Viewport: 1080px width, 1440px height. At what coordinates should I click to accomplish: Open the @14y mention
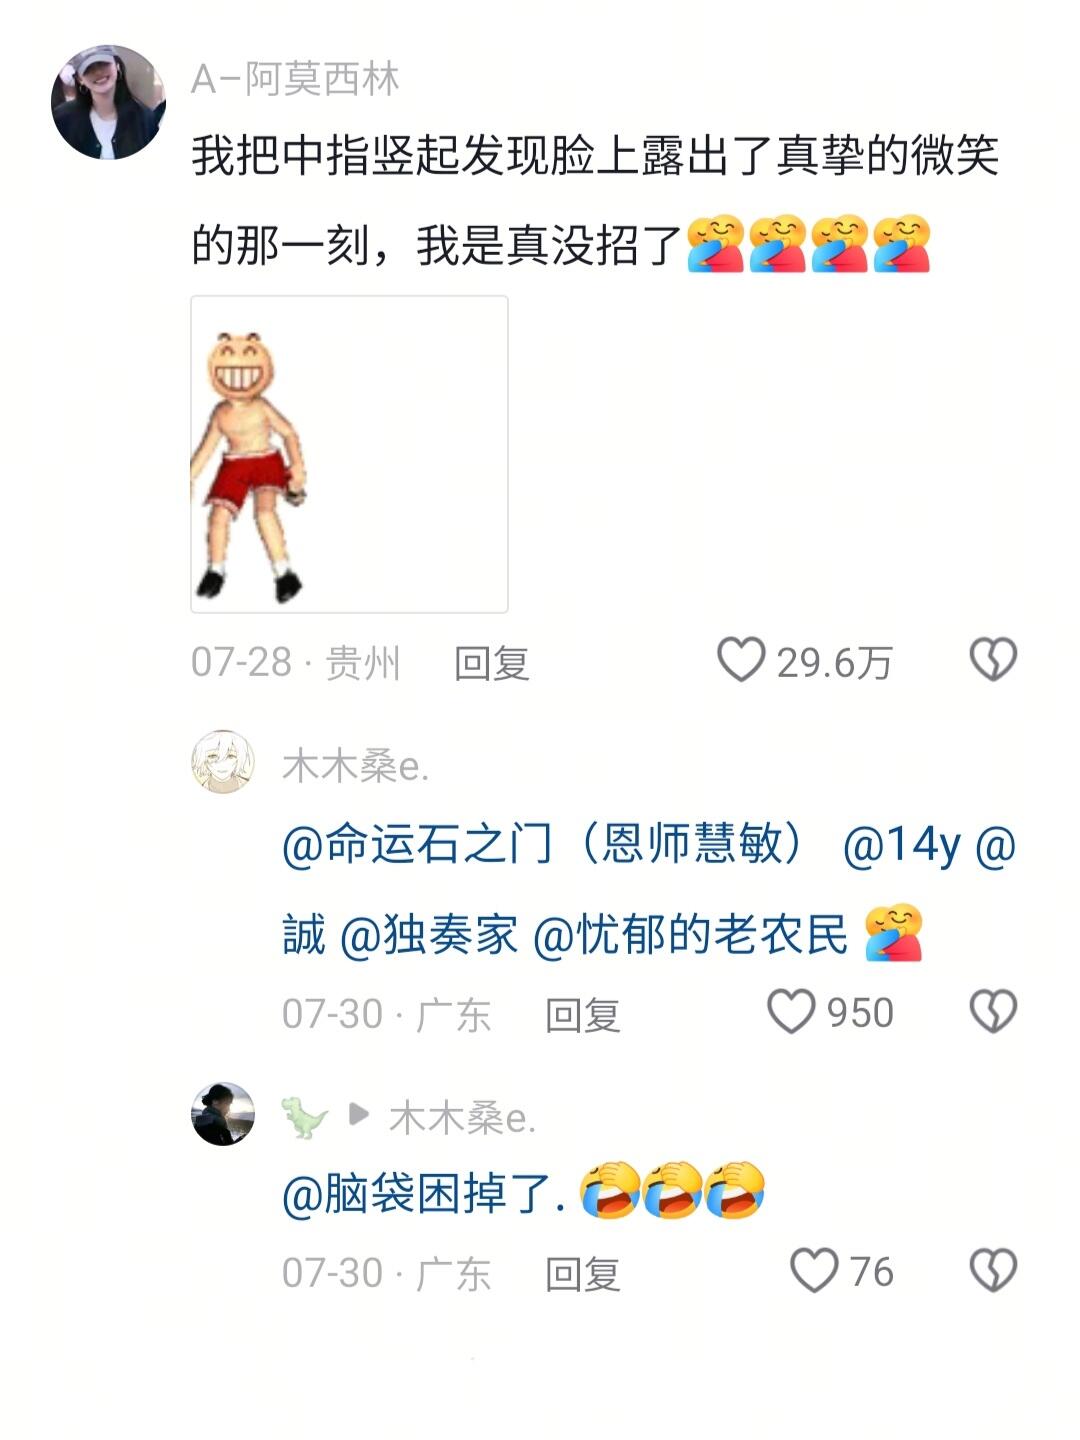click(x=901, y=846)
